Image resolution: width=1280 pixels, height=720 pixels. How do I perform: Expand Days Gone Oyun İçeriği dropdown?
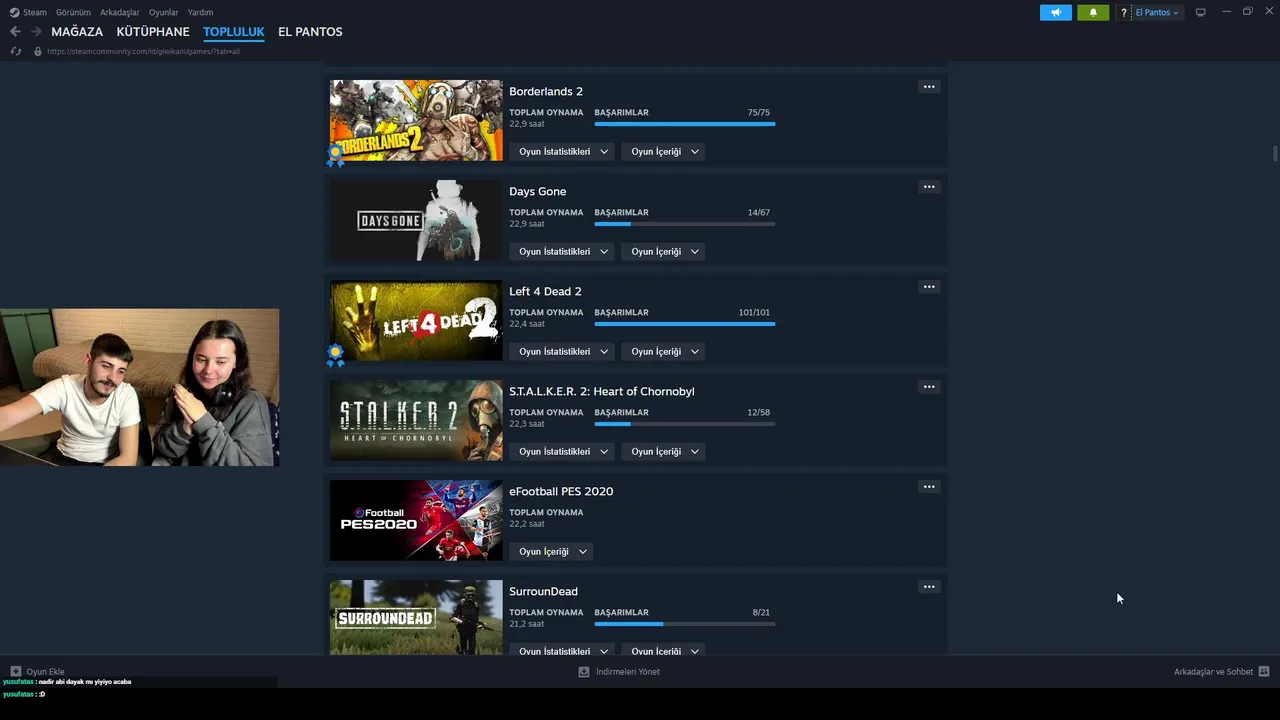coord(665,251)
